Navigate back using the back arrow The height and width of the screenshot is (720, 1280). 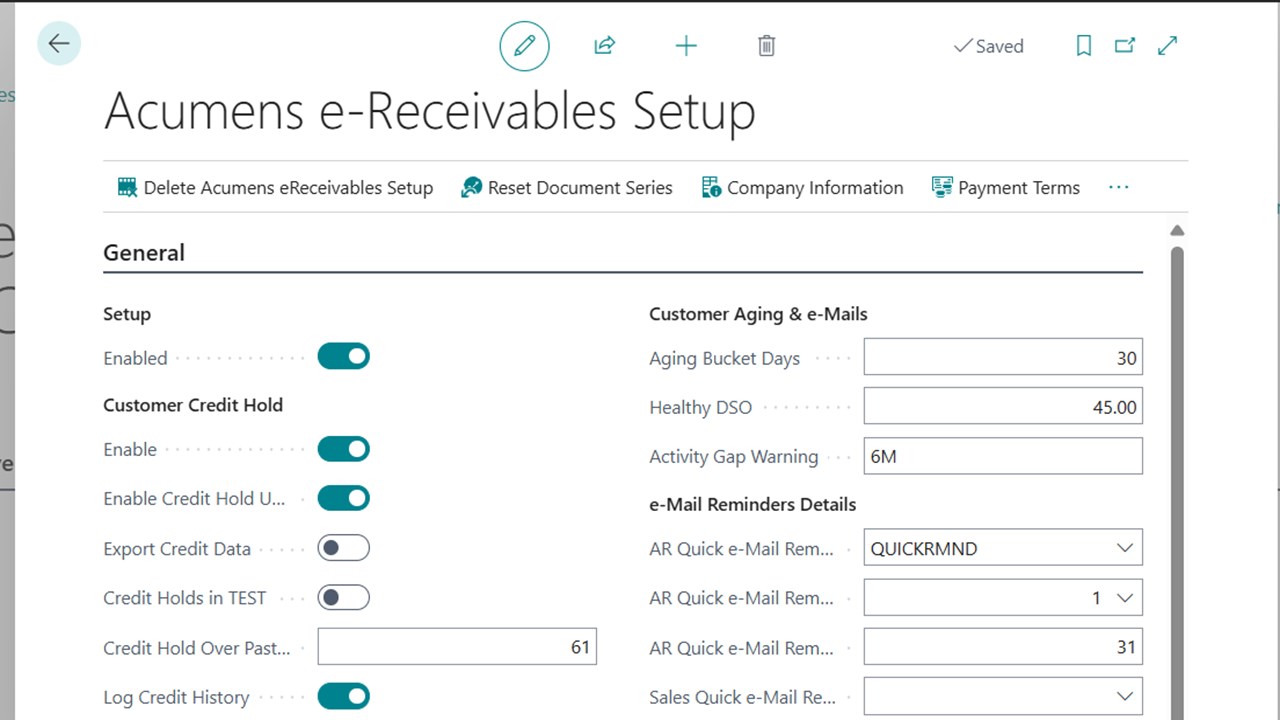(59, 43)
